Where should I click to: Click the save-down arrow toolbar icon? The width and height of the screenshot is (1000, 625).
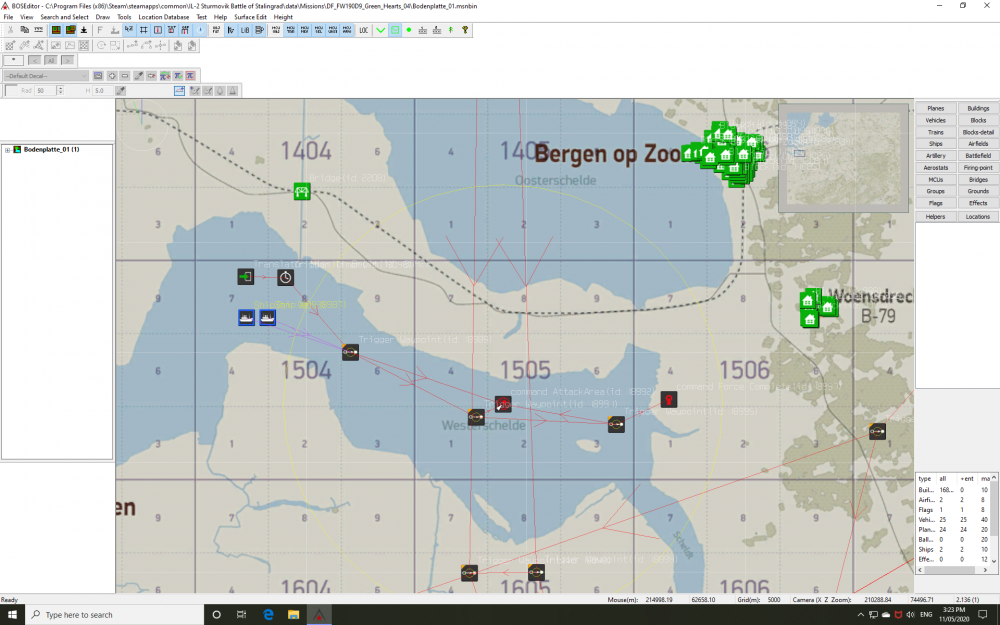(84, 30)
